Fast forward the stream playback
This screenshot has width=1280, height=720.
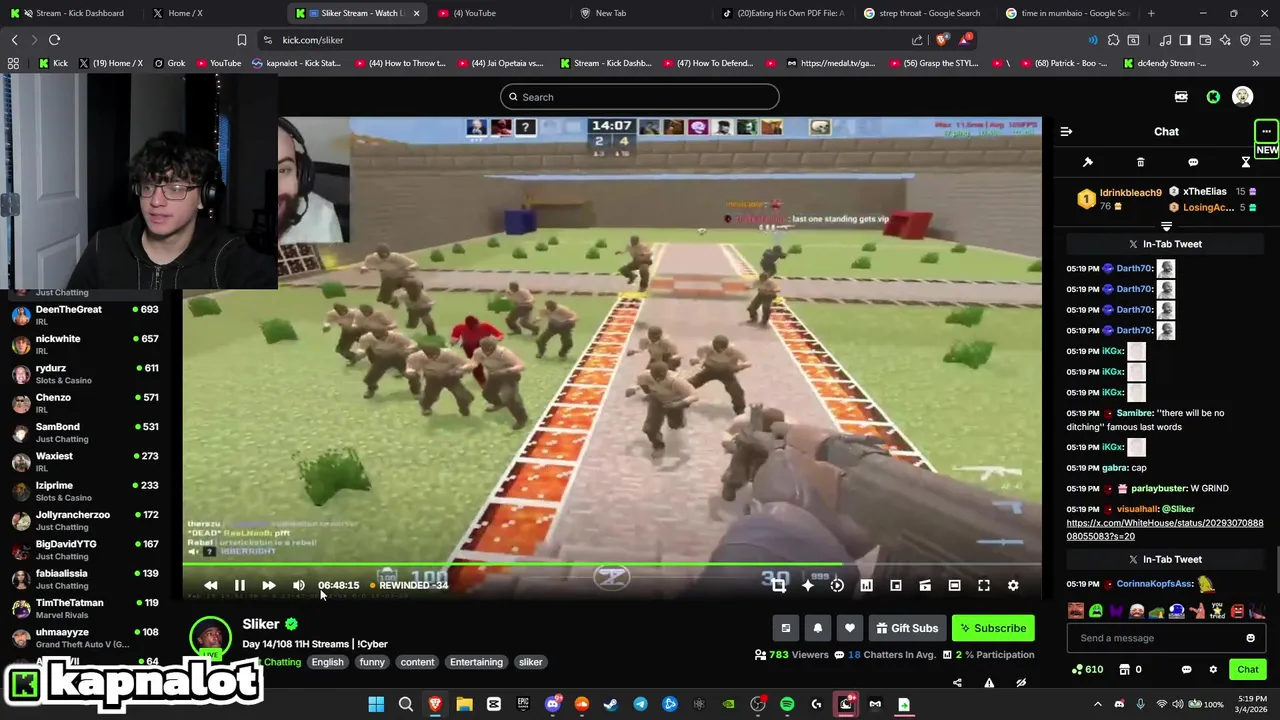tap(269, 585)
